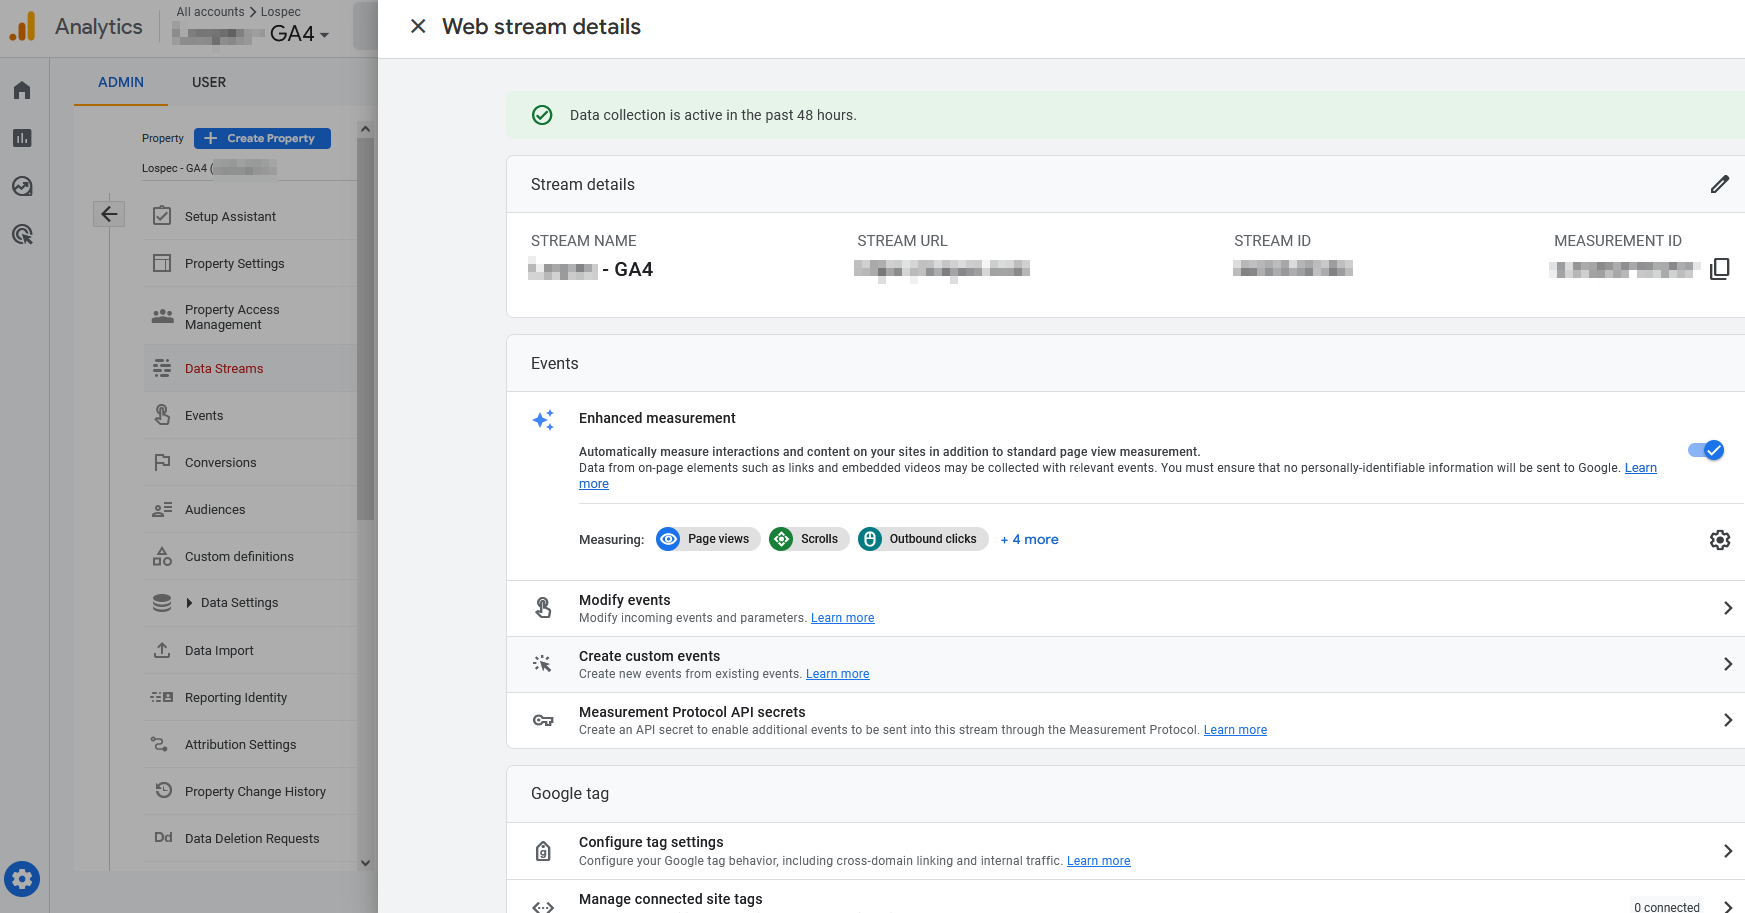
Task: Click the Conversions flag icon
Action: [162, 462]
